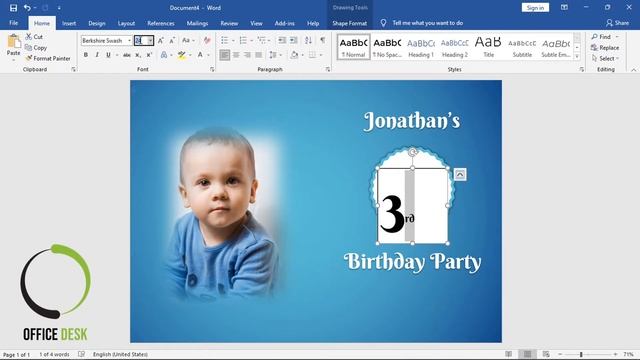Apply the Title style

tap(489, 47)
